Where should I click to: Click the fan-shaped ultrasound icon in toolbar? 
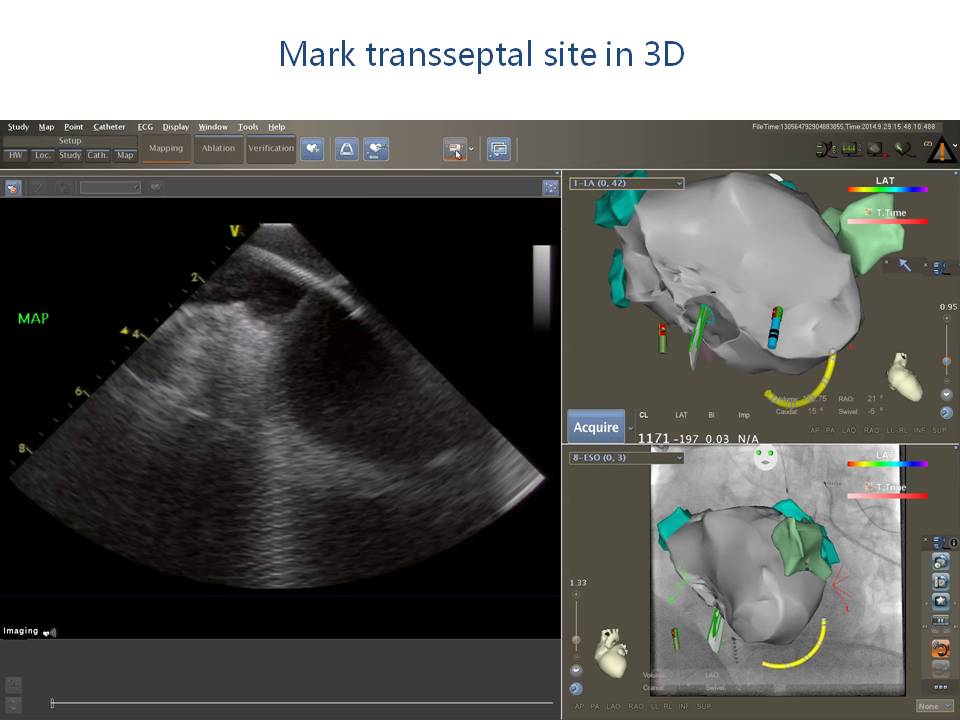(x=346, y=149)
